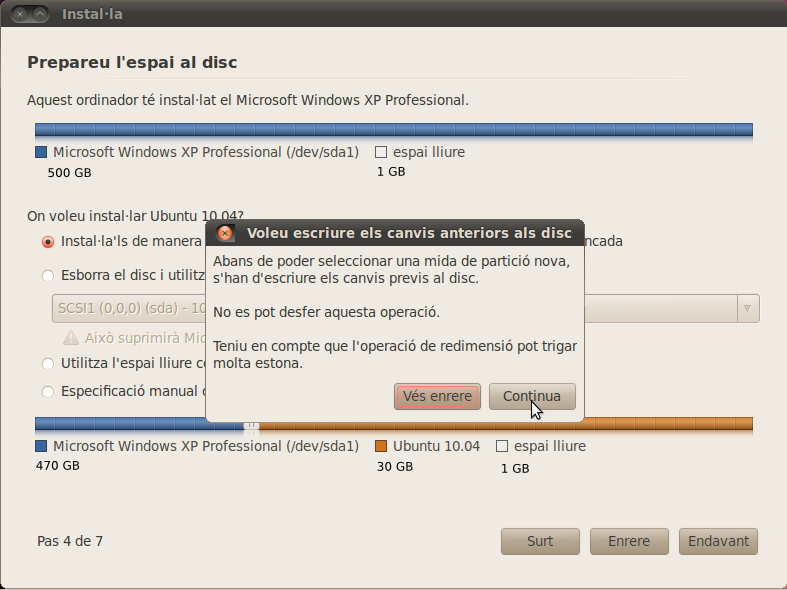Image resolution: width=787 pixels, height=590 pixels.
Task: Click the lower espai lliure legend box
Action: [x=502, y=446]
